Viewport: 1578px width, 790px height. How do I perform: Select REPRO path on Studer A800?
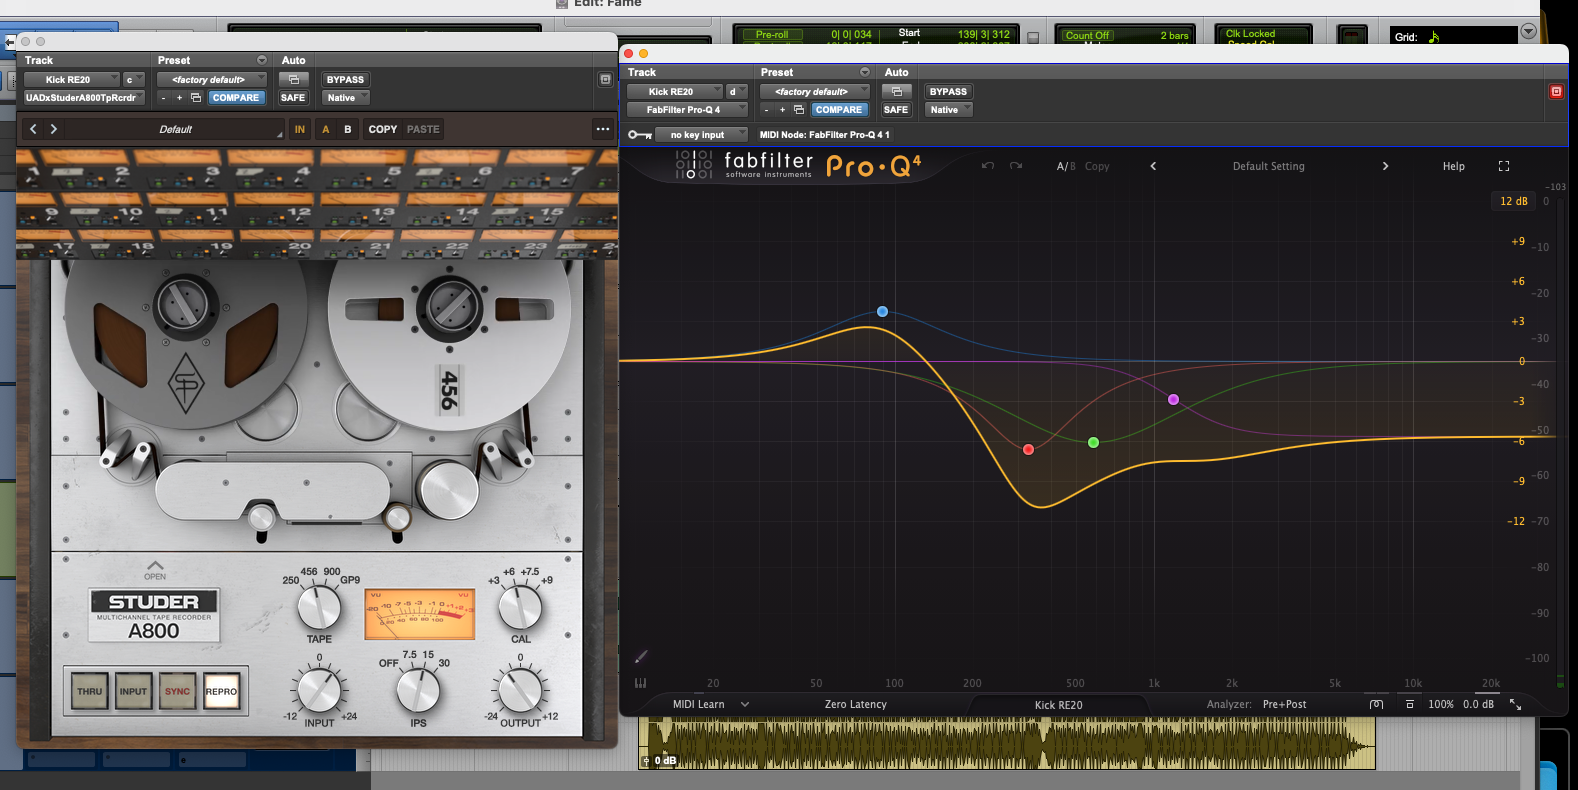click(221, 691)
